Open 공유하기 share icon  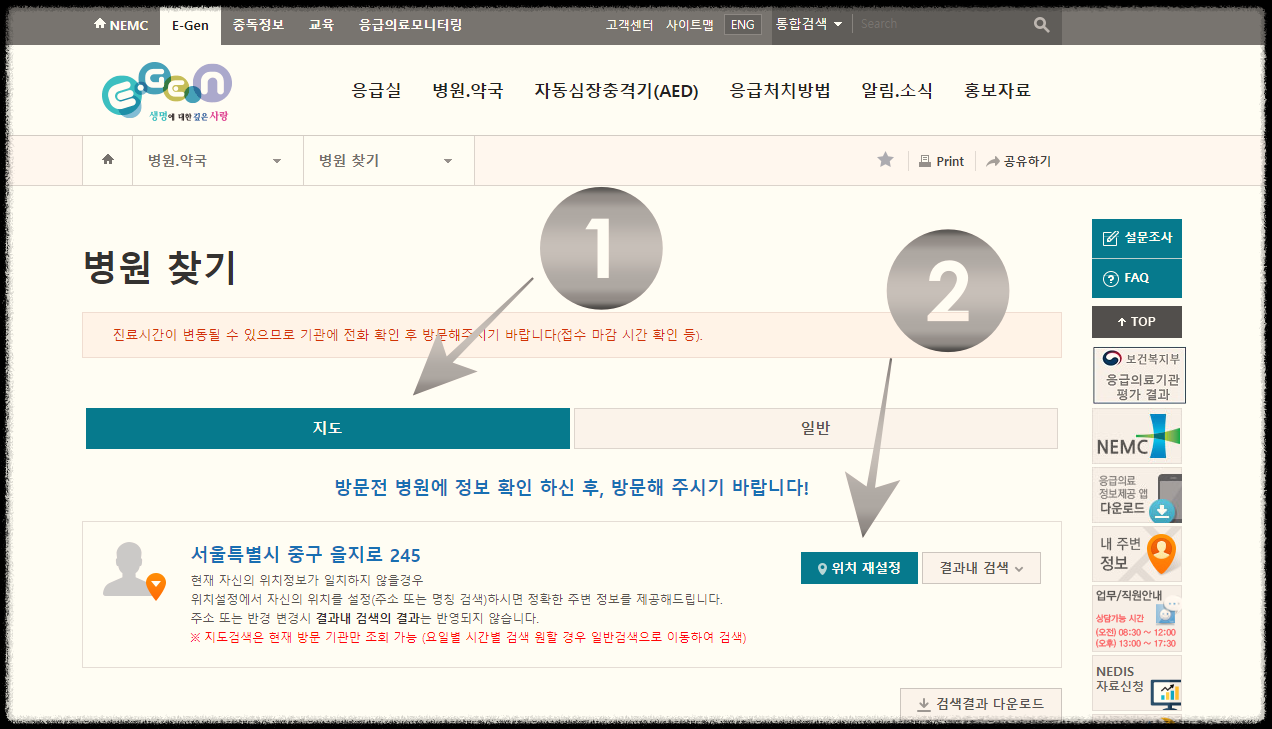pyautogui.click(x=1018, y=160)
